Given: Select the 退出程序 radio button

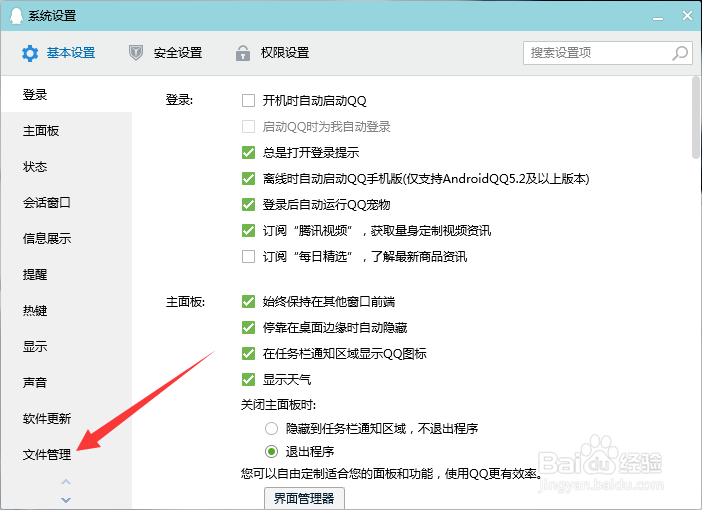Looking at the screenshot, I should click(271, 451).
